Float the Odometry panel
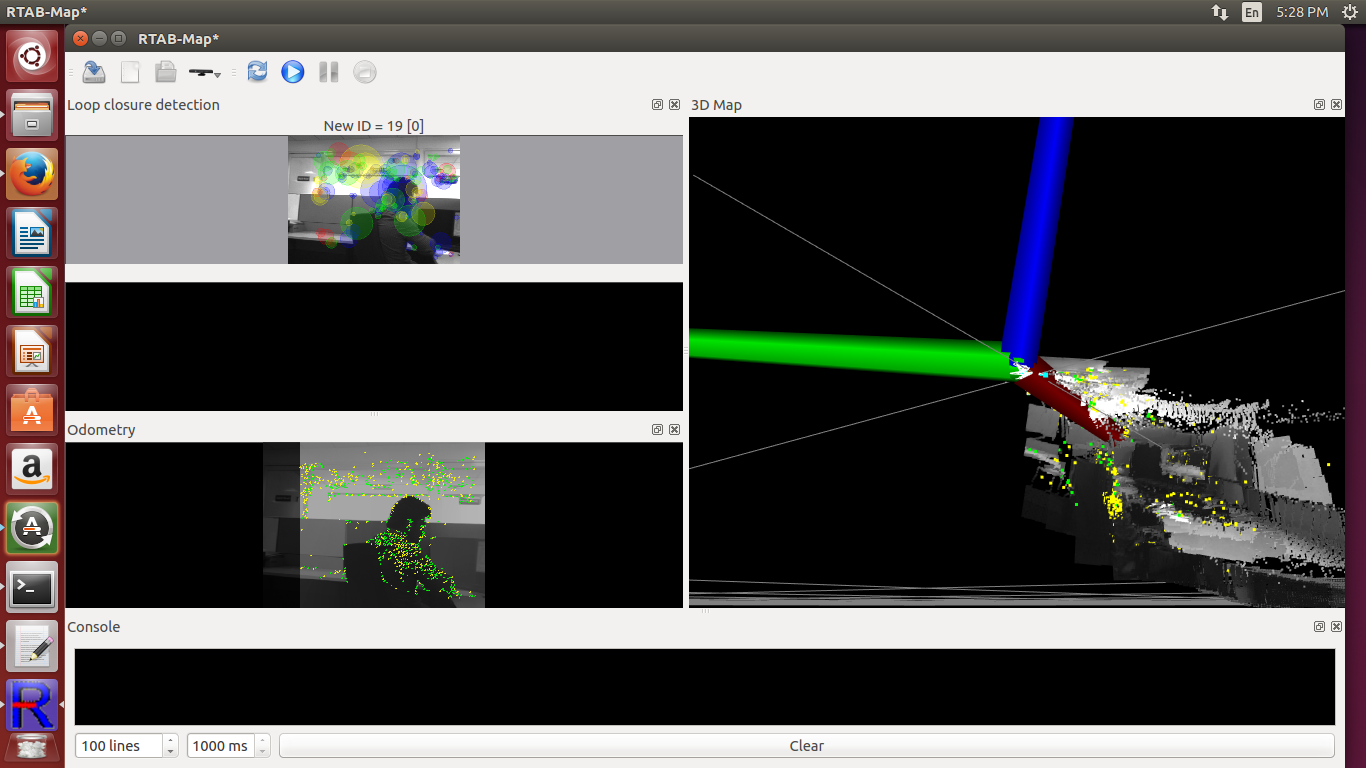 (657, 430)
